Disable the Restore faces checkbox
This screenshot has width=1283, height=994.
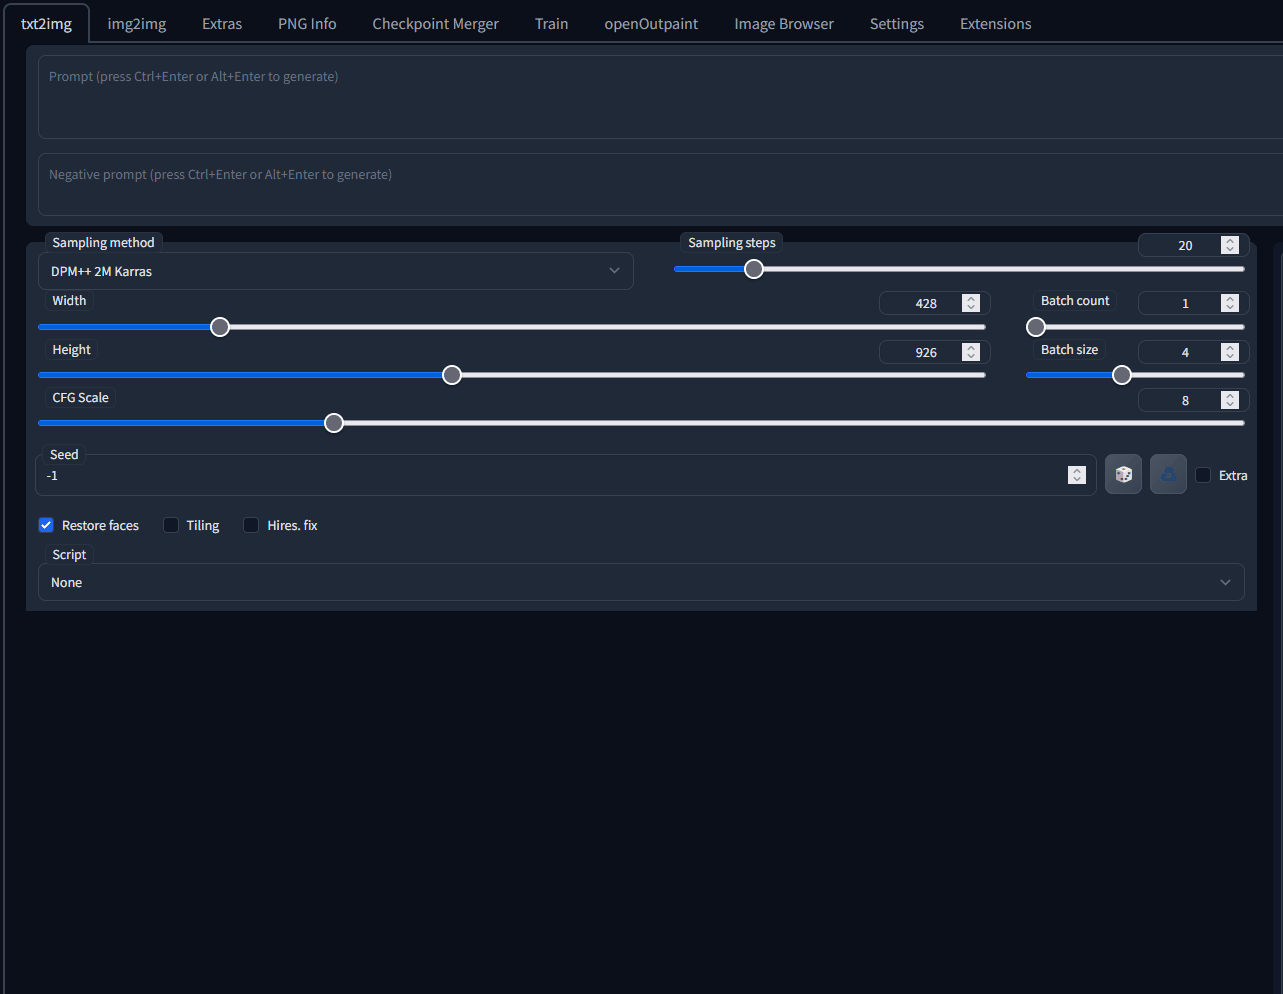[46, 525]
